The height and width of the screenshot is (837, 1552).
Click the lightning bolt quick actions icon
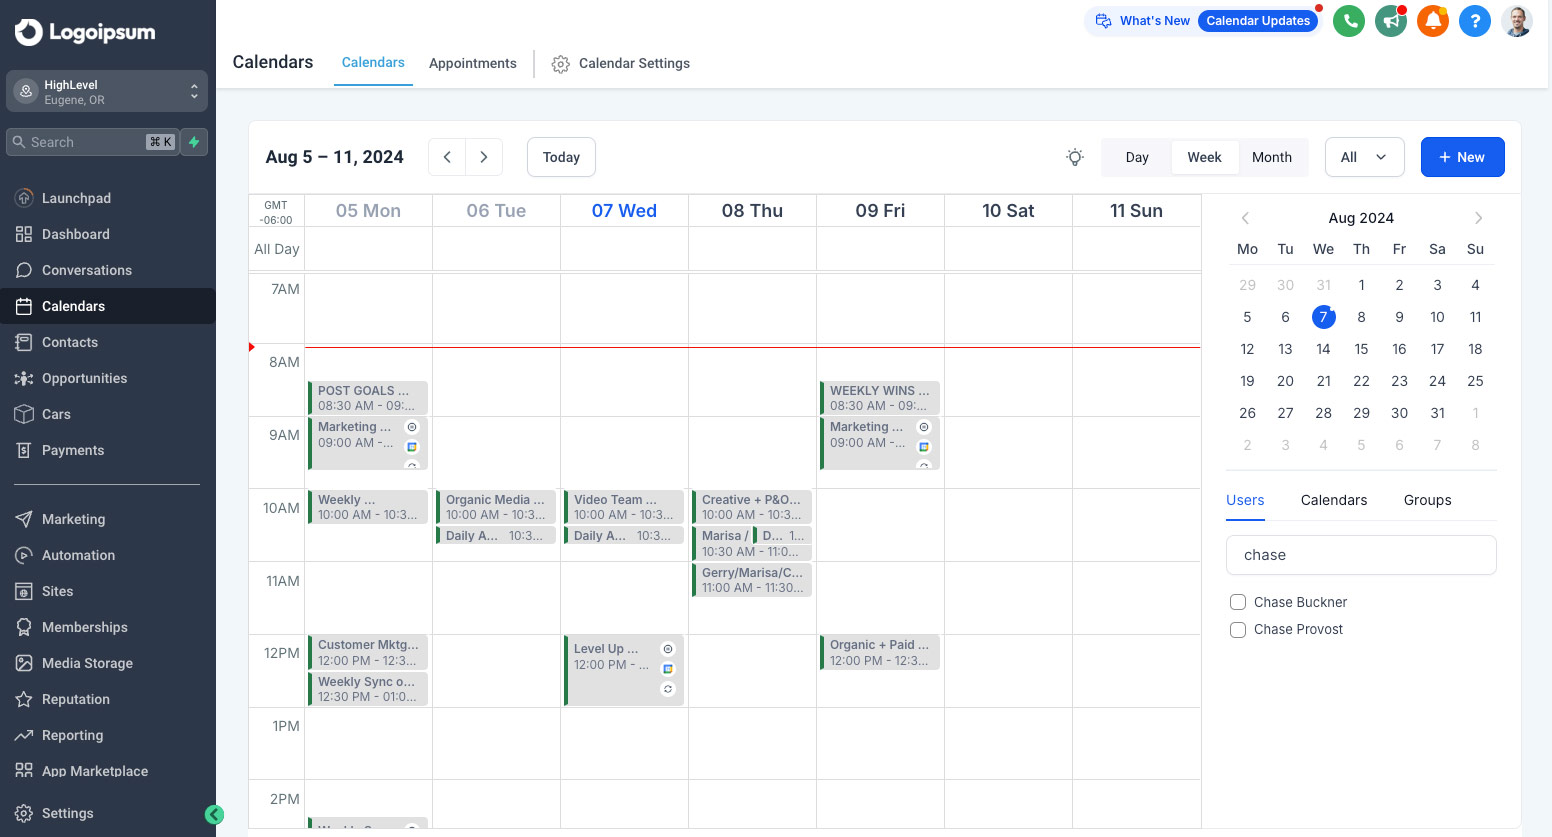tap(194, 142)
